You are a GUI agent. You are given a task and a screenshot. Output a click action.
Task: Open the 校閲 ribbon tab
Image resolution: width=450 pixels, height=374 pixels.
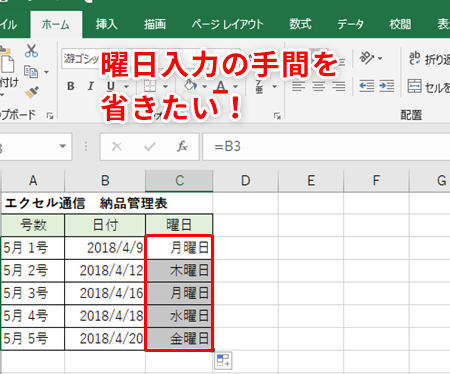(x=400, y=24)
